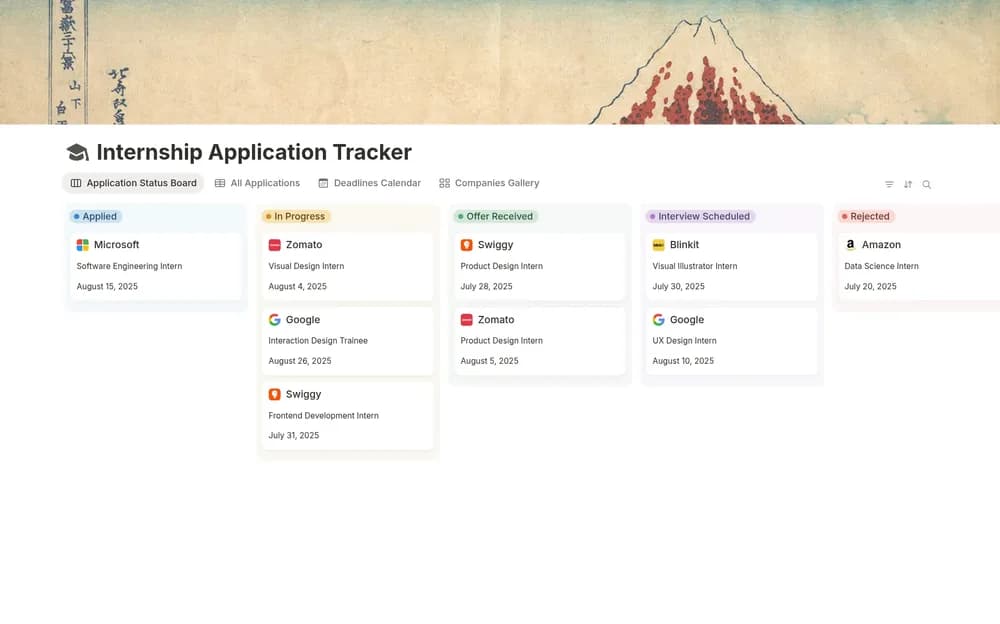Click the July 28, 2025 date
The width and height of the screenshot is (1000, 624).
pos(486,286)
